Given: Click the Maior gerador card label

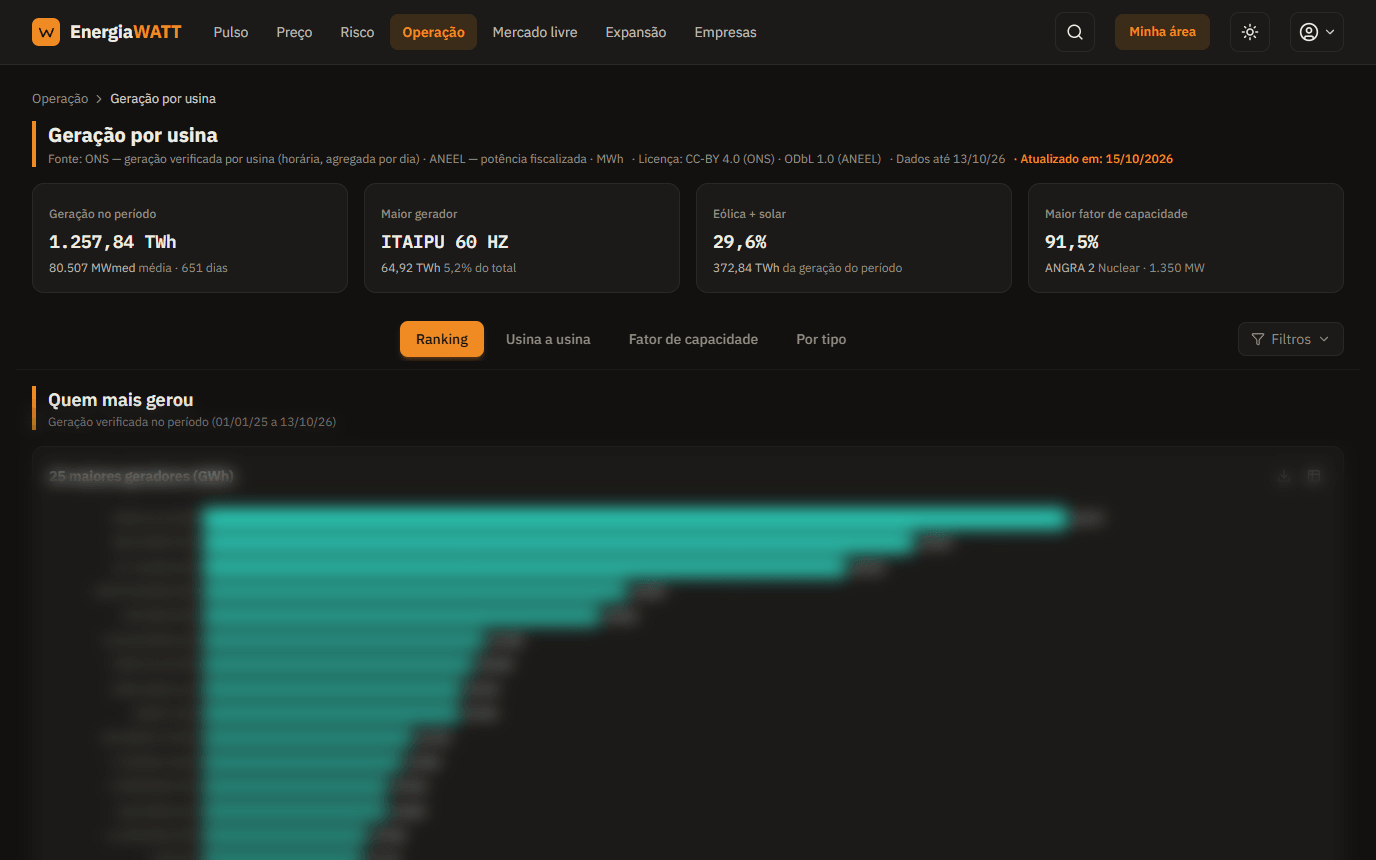Looking at the screenshot, I should [419, 214].
